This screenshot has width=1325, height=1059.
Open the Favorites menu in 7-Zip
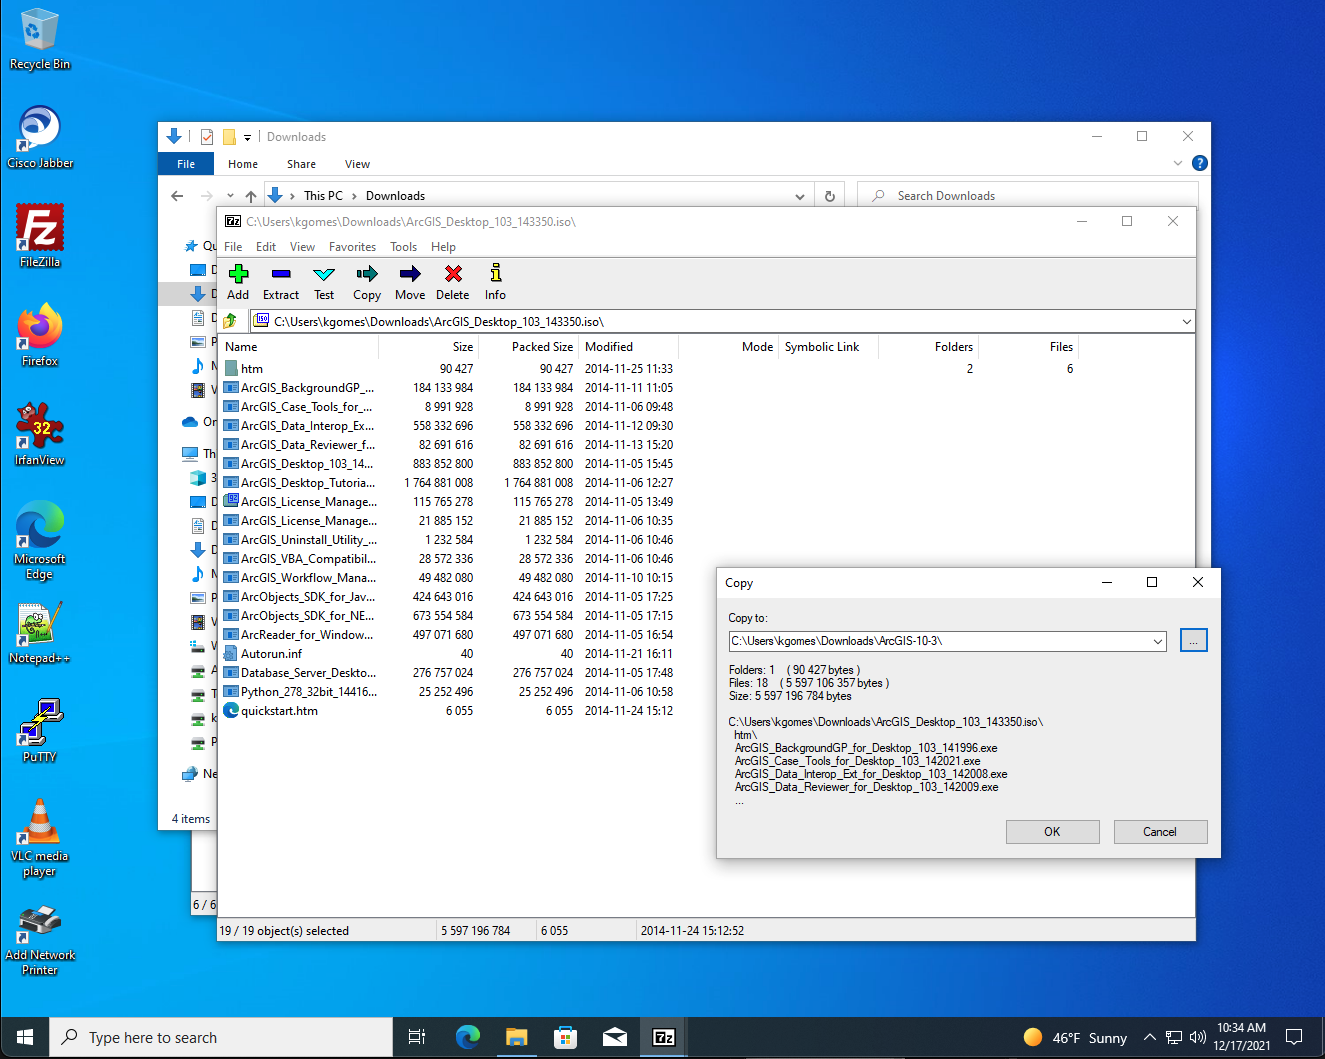click(352, 247)
